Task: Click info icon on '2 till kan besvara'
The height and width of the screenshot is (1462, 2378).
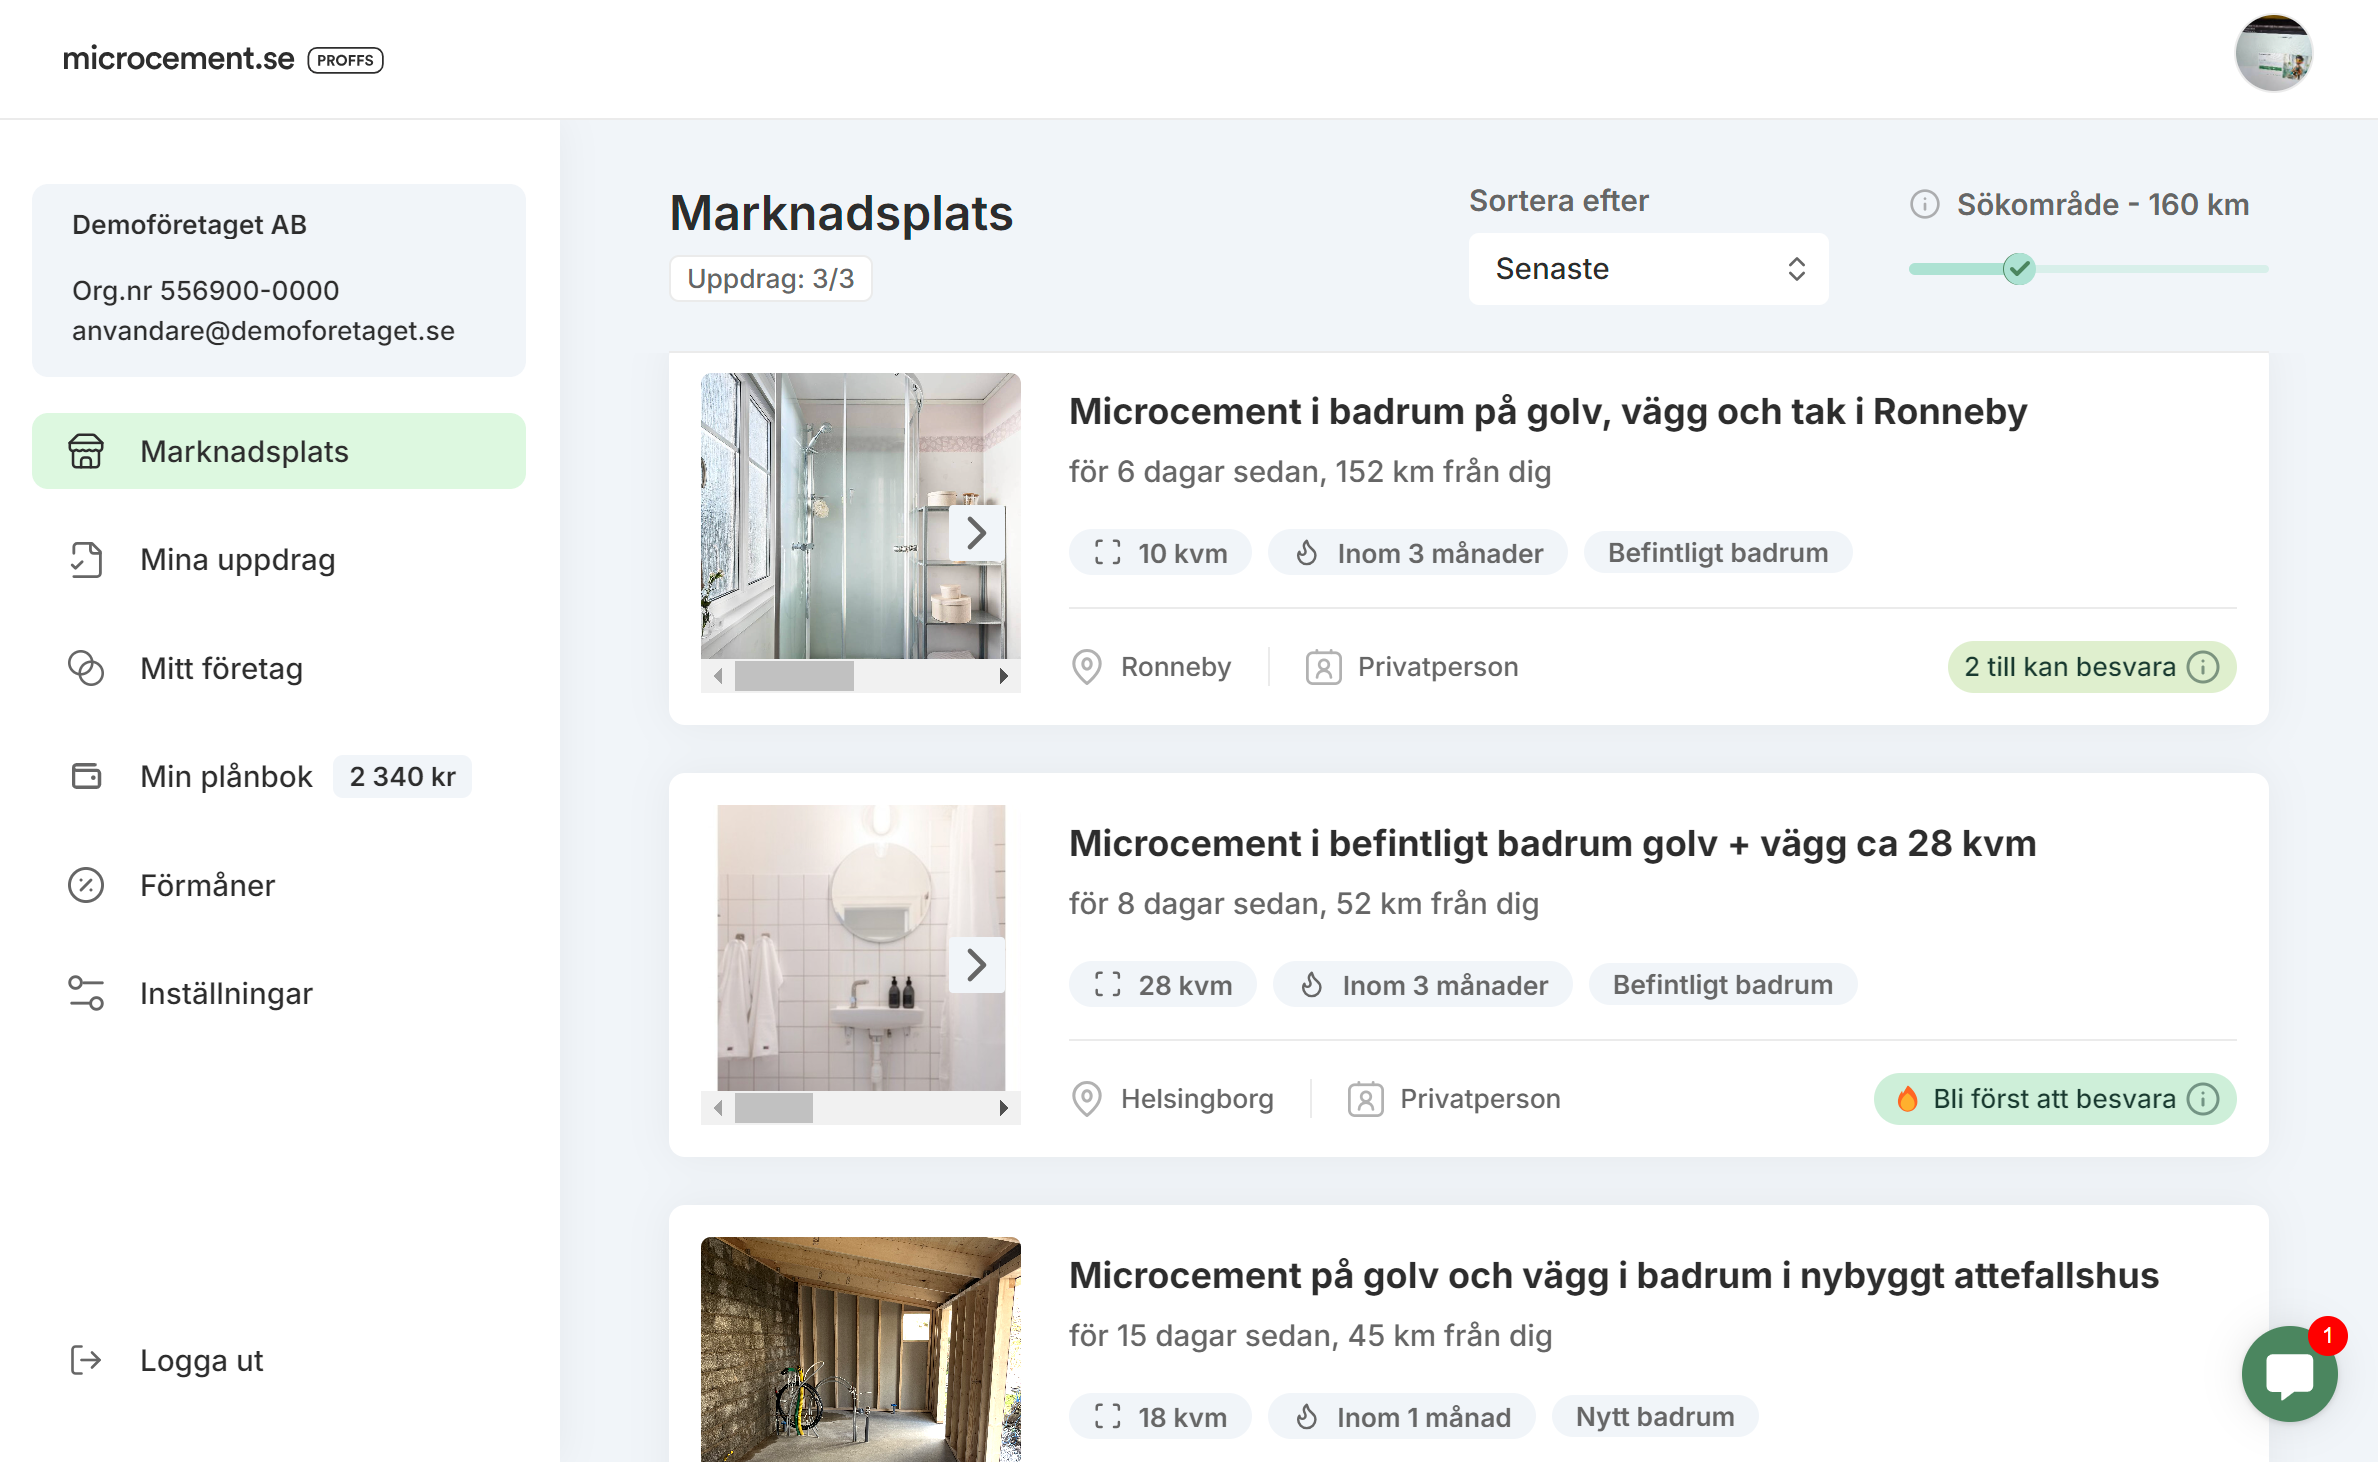Action: [2204, 667]
